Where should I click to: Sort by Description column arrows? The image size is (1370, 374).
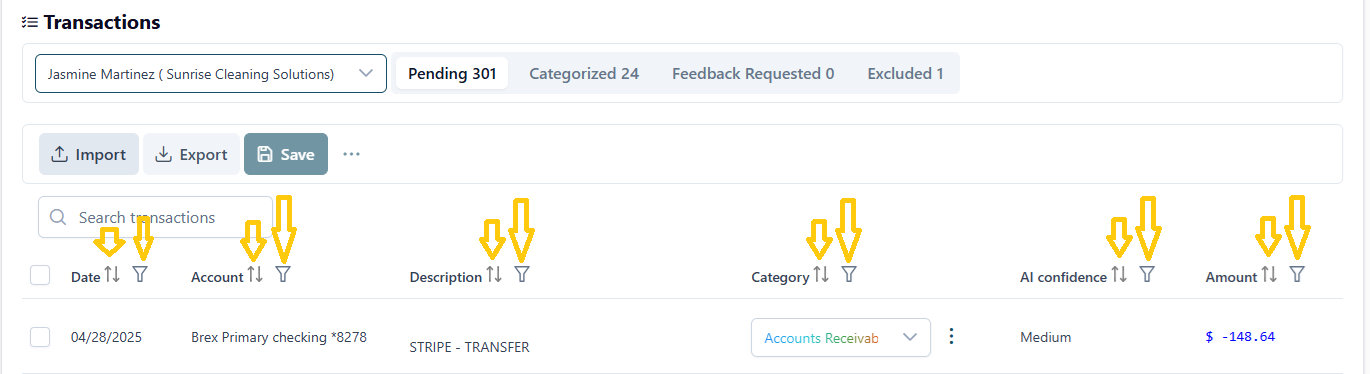pyautogui.click(x=494, y=275)
